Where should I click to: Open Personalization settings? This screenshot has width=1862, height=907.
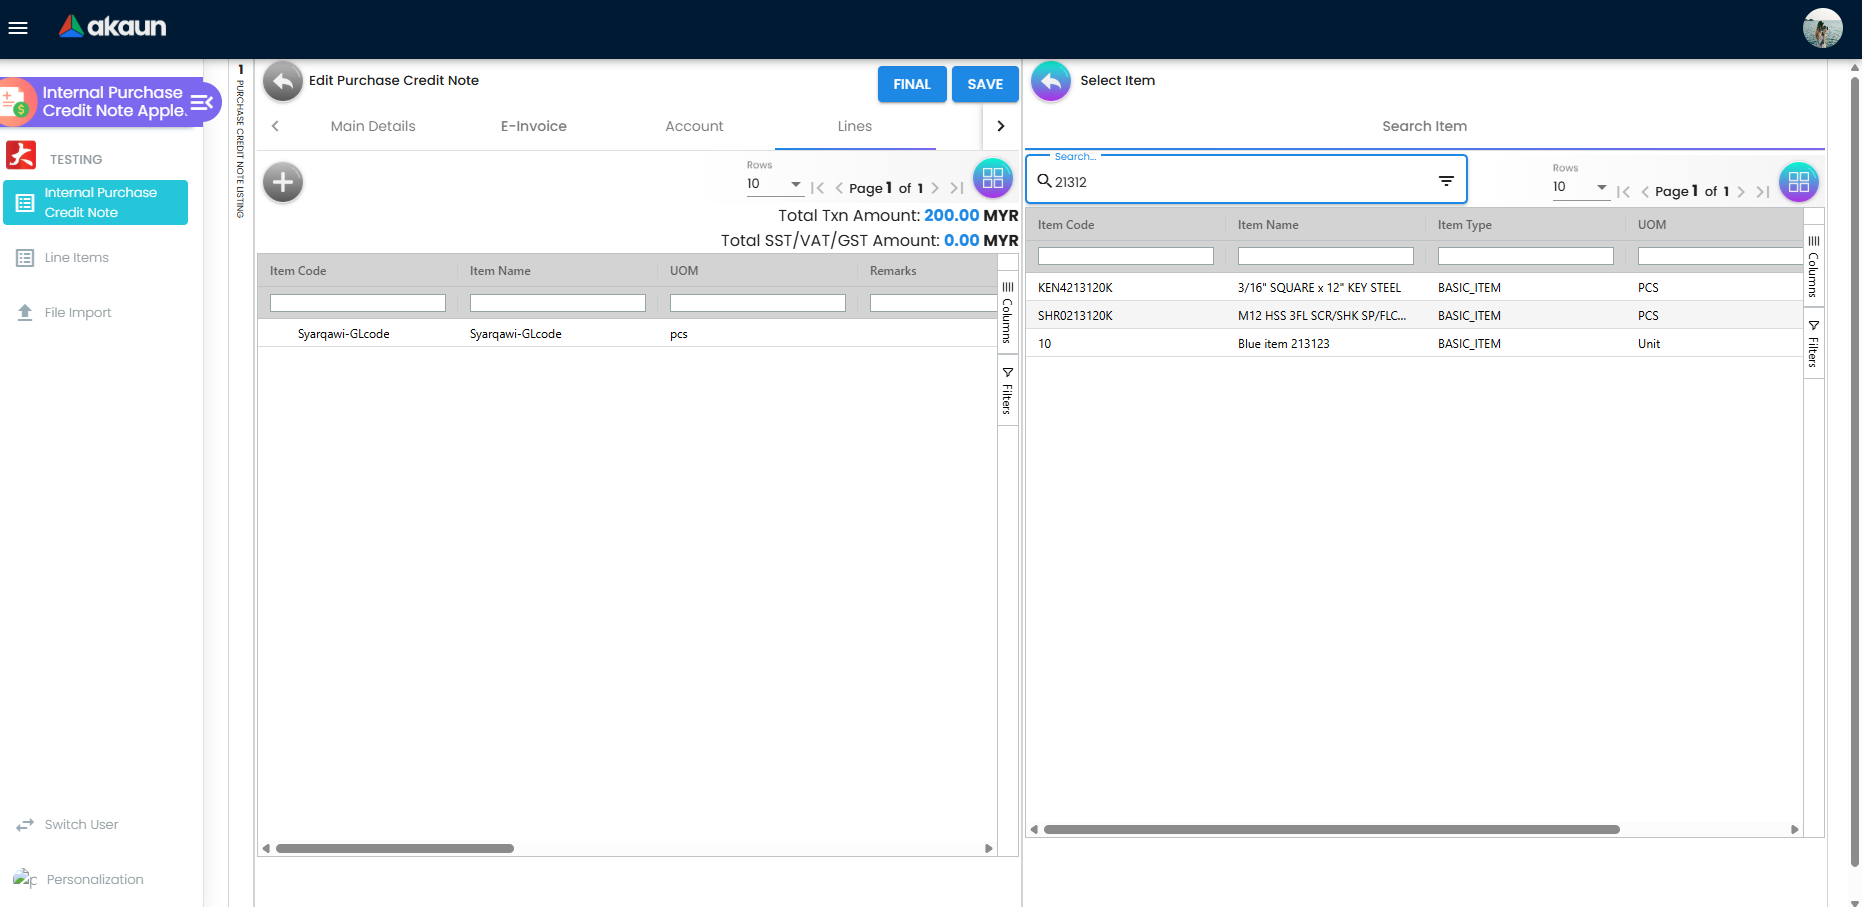click(x=95, y=880)
